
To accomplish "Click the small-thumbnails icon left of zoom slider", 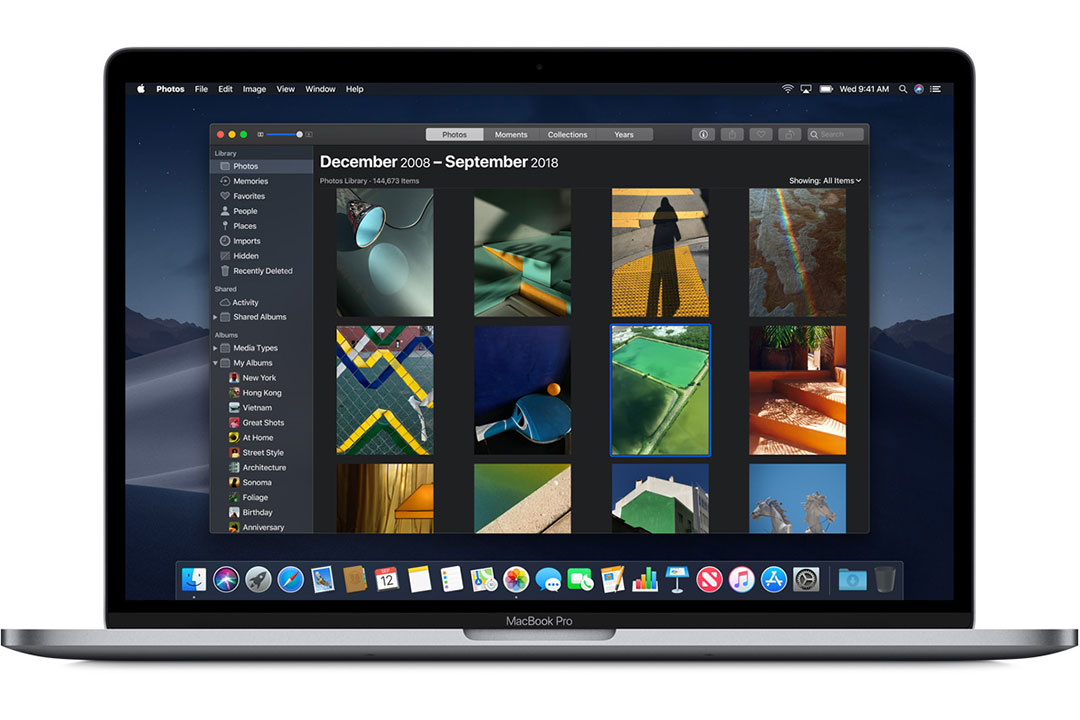I will [x=260, y=134].
